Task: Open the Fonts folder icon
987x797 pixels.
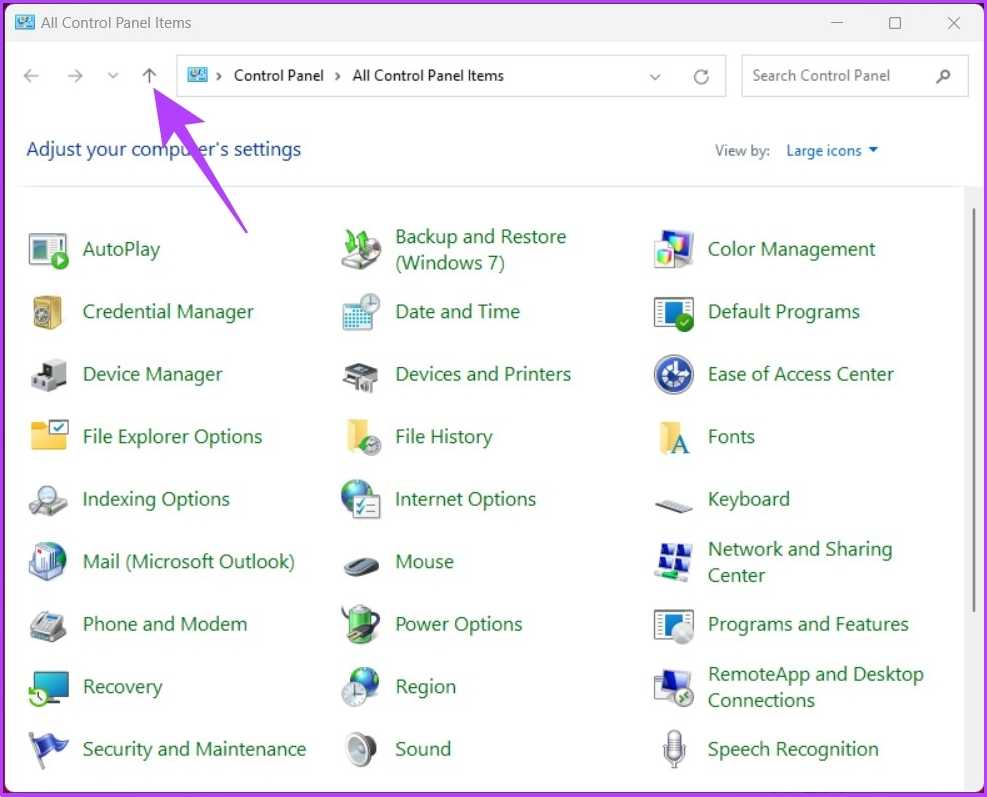Action: coord(673,437)
